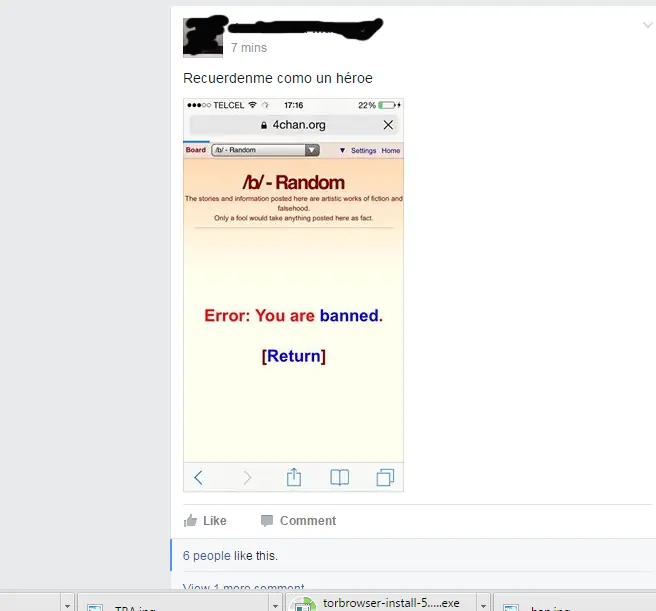Open the leftmost download item's dropdown arrow

[67, 605]
